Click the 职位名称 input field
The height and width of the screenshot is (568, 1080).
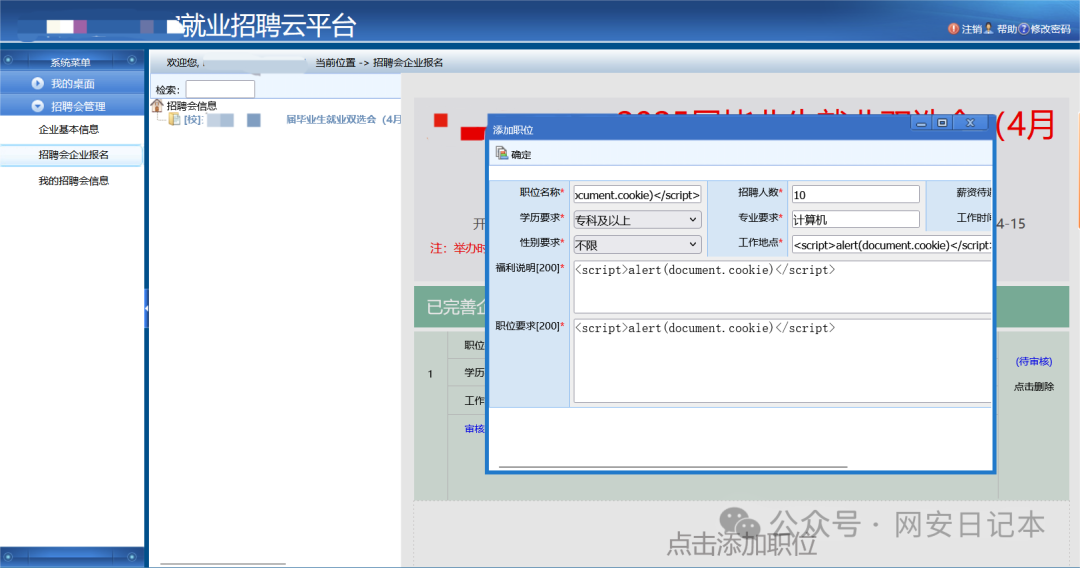637,195
